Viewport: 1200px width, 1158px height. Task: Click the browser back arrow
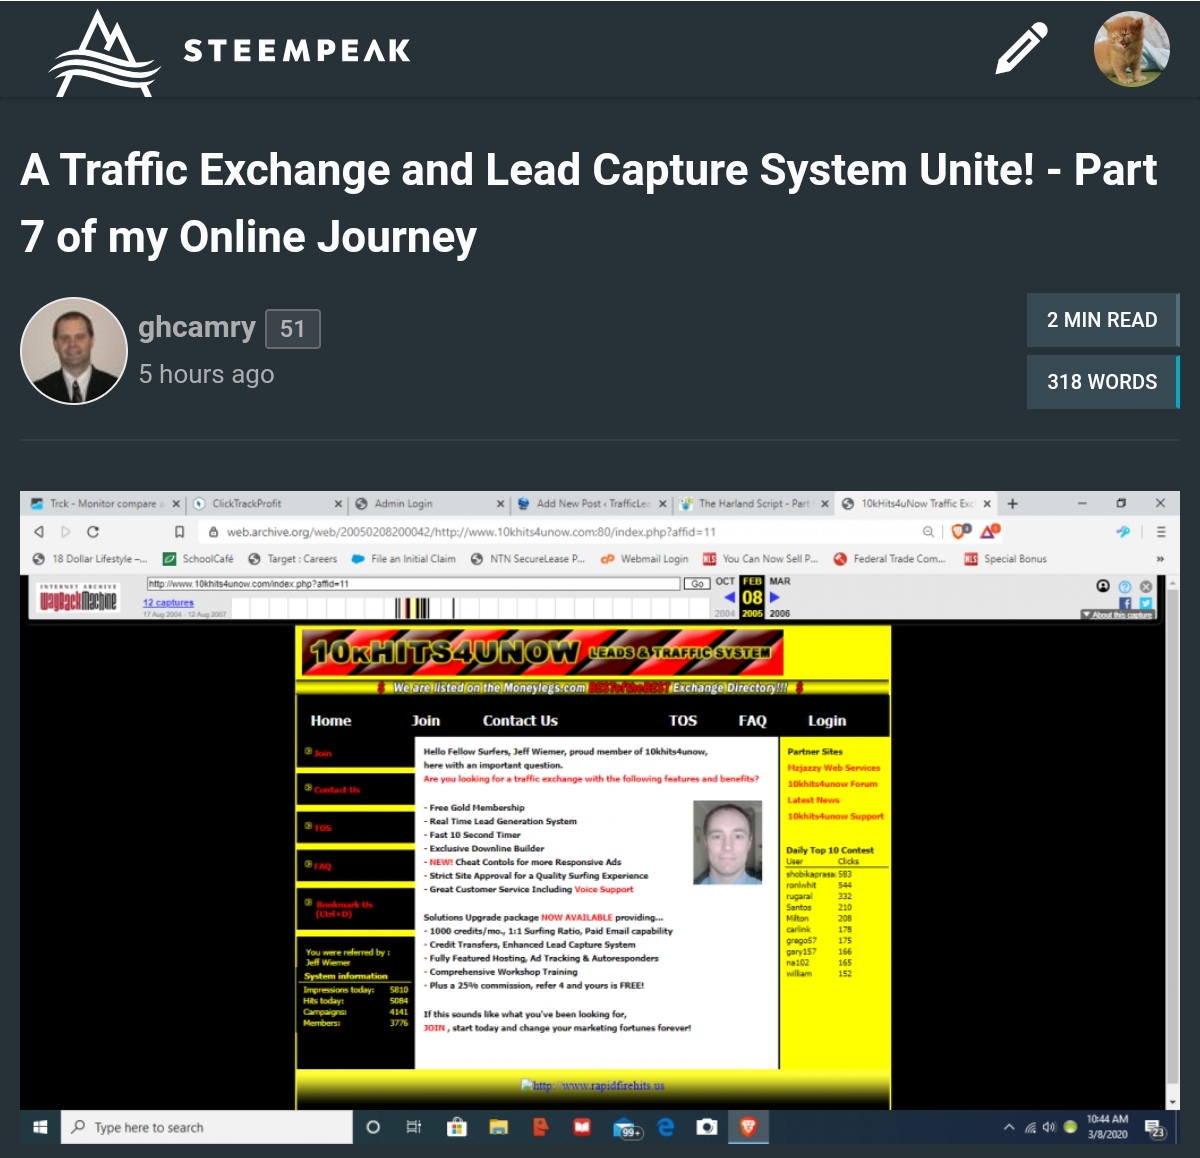click(39, 532)
